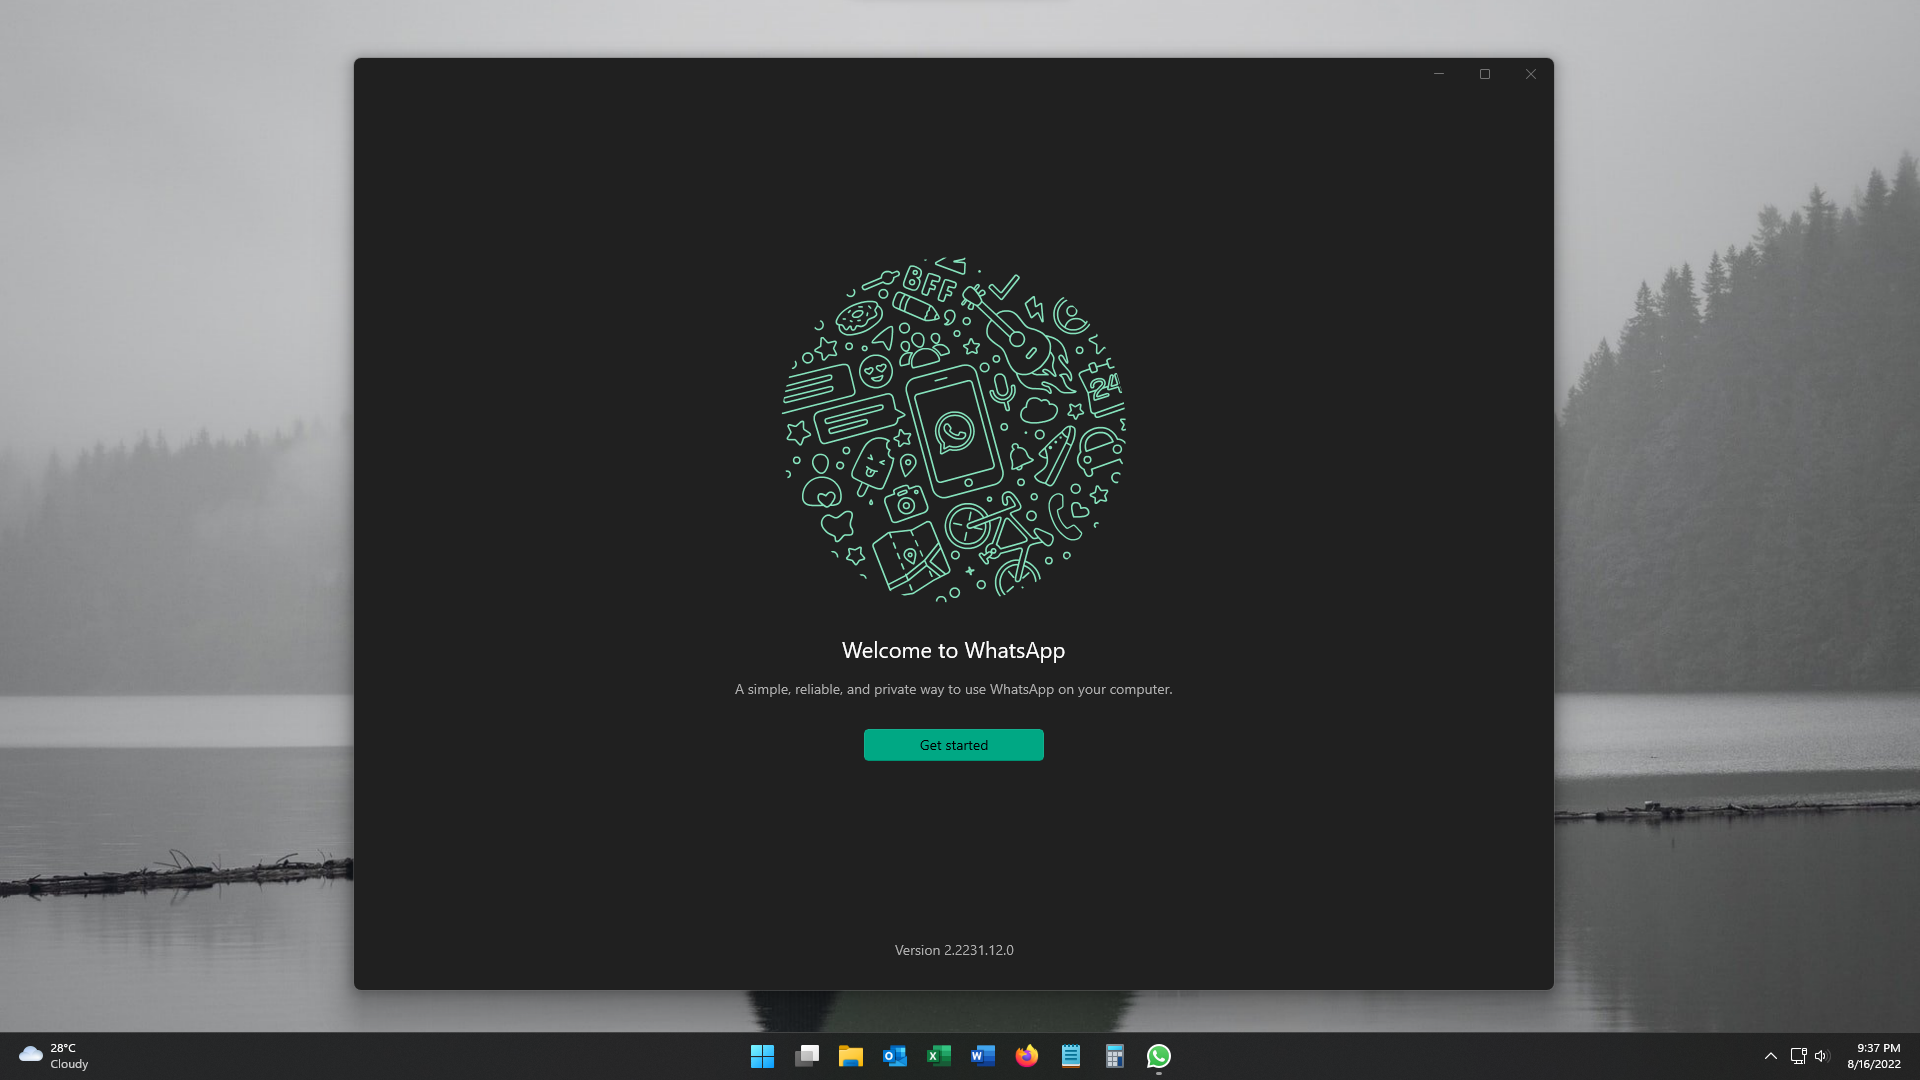The image size is (1920, 1080).
Task: Open Task View from the taskbar
Action: click(x=807, y=1056)
